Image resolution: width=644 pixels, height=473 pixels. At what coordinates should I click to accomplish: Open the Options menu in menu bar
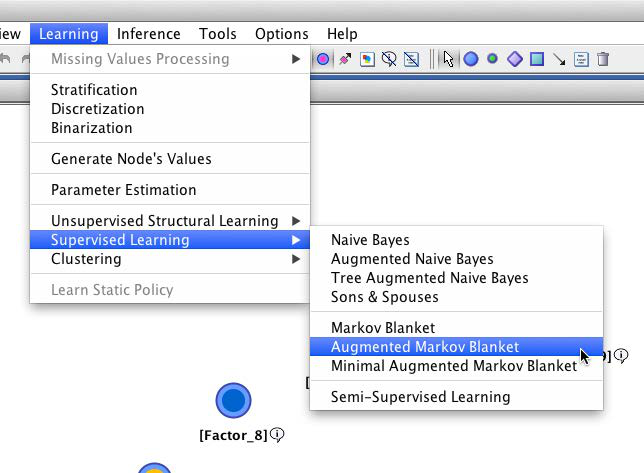pyautogui.click(x=282, y=34)
